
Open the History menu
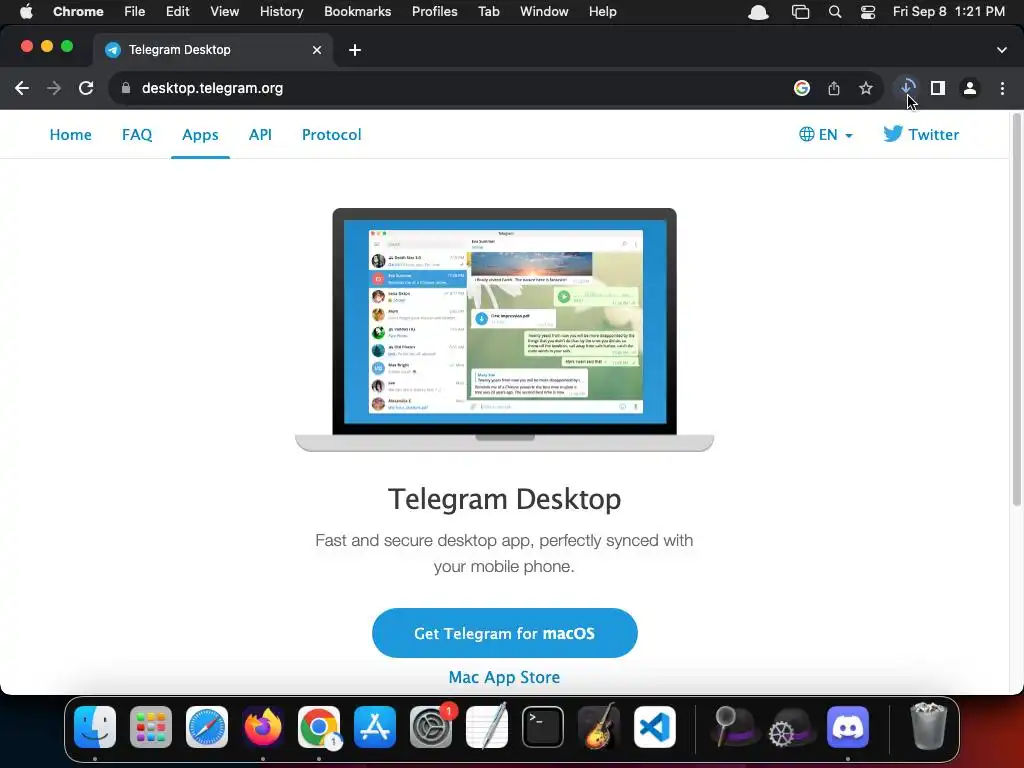281,12
